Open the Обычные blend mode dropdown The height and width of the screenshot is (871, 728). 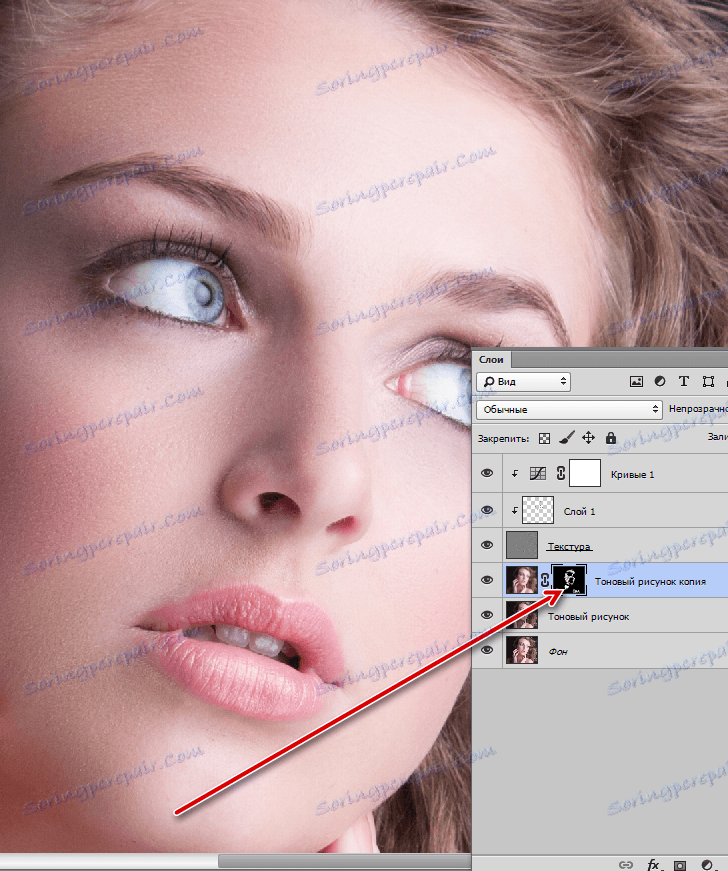click(x=569, y=409)
